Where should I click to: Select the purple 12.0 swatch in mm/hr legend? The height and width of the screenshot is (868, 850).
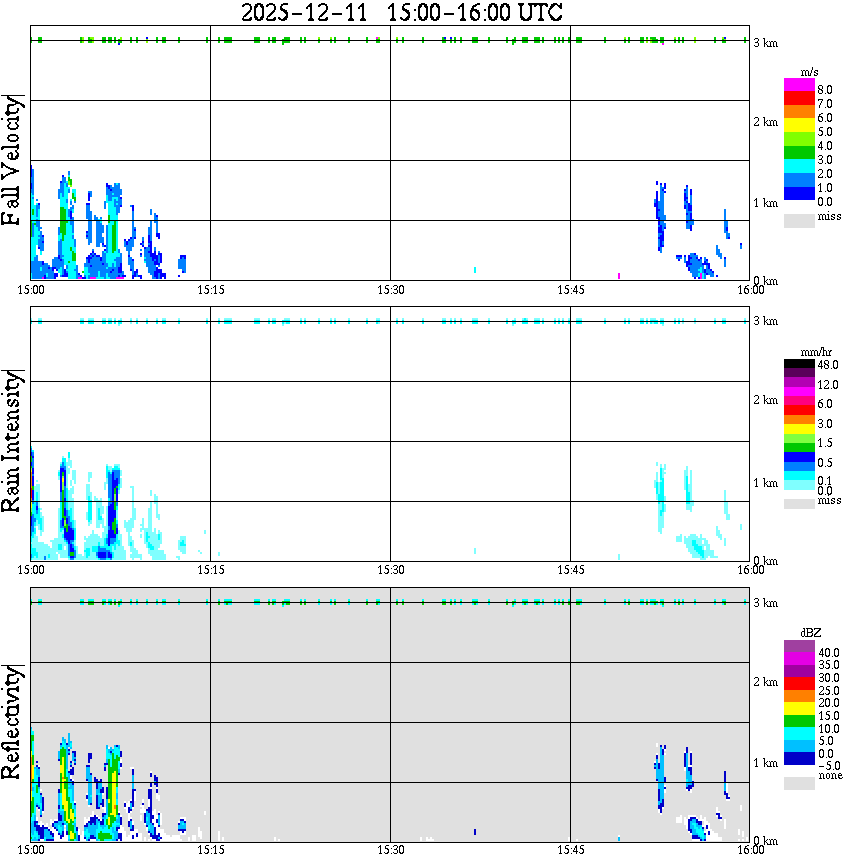click(x=799, y=383)
